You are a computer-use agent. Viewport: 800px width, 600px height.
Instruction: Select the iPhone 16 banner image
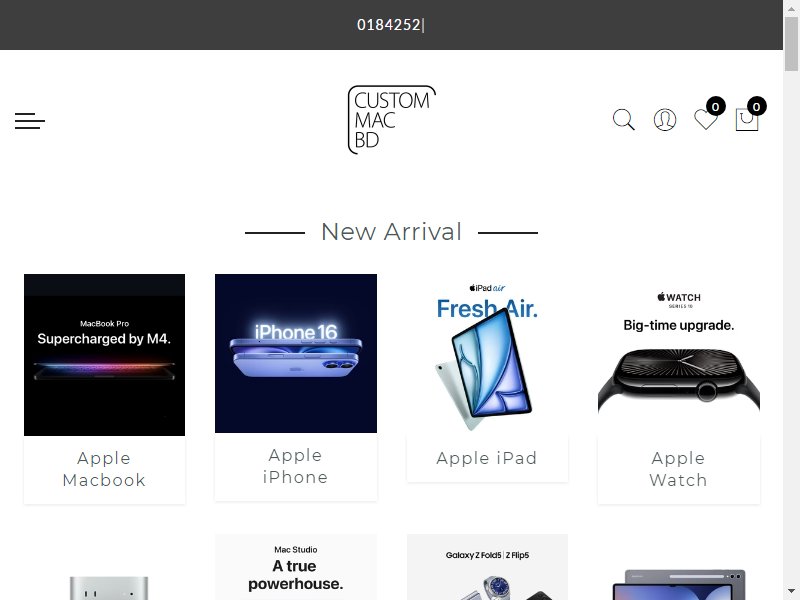pyautogui.click(x=296, y=353)
